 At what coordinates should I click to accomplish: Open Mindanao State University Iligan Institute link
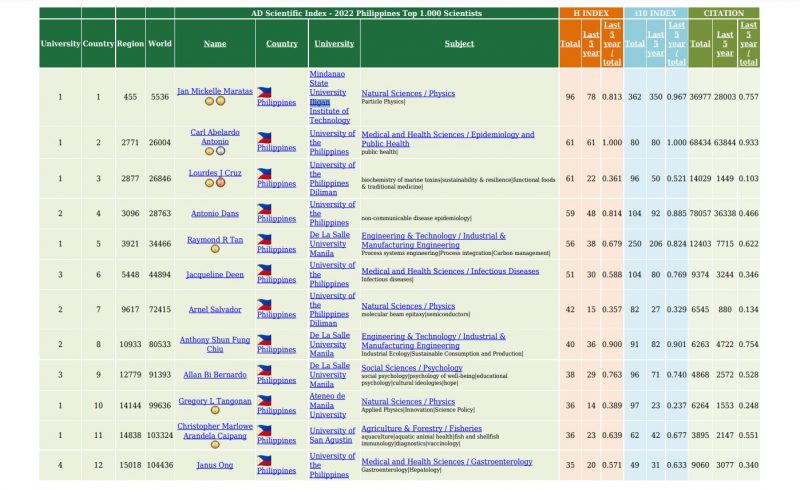pyautogui.click(x=330, y=97)
